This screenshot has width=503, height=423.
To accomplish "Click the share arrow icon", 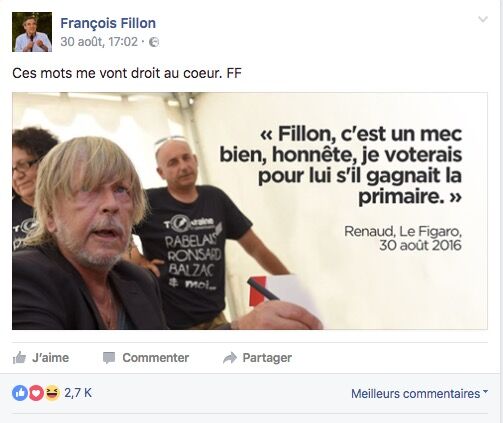I will 230,358.
